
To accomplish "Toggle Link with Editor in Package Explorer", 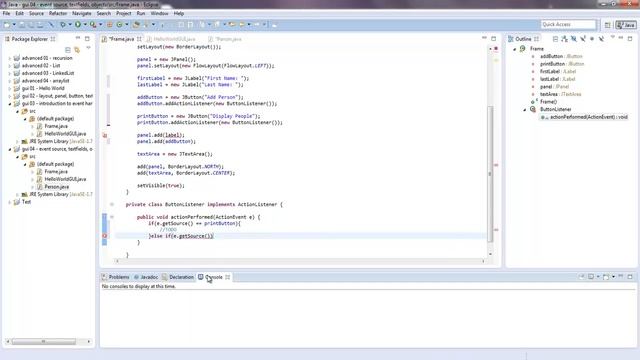I will (x=77, y=50).
